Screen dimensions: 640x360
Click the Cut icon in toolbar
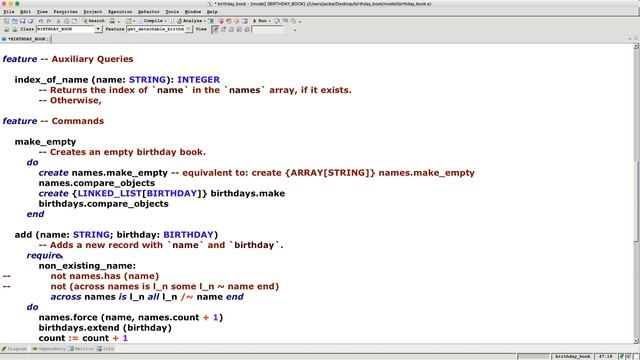pyautogui.click(x=58, y=21)
